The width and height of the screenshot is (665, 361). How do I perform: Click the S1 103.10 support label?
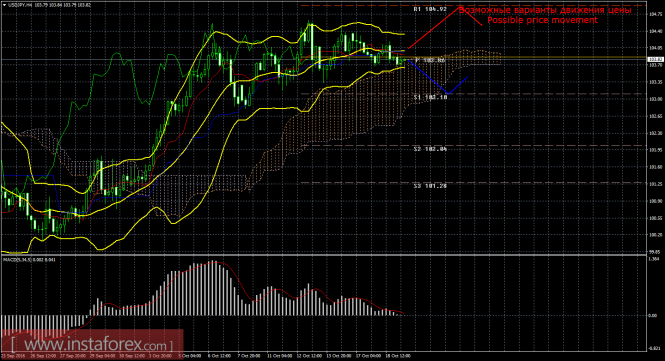(x=430, y=97)
